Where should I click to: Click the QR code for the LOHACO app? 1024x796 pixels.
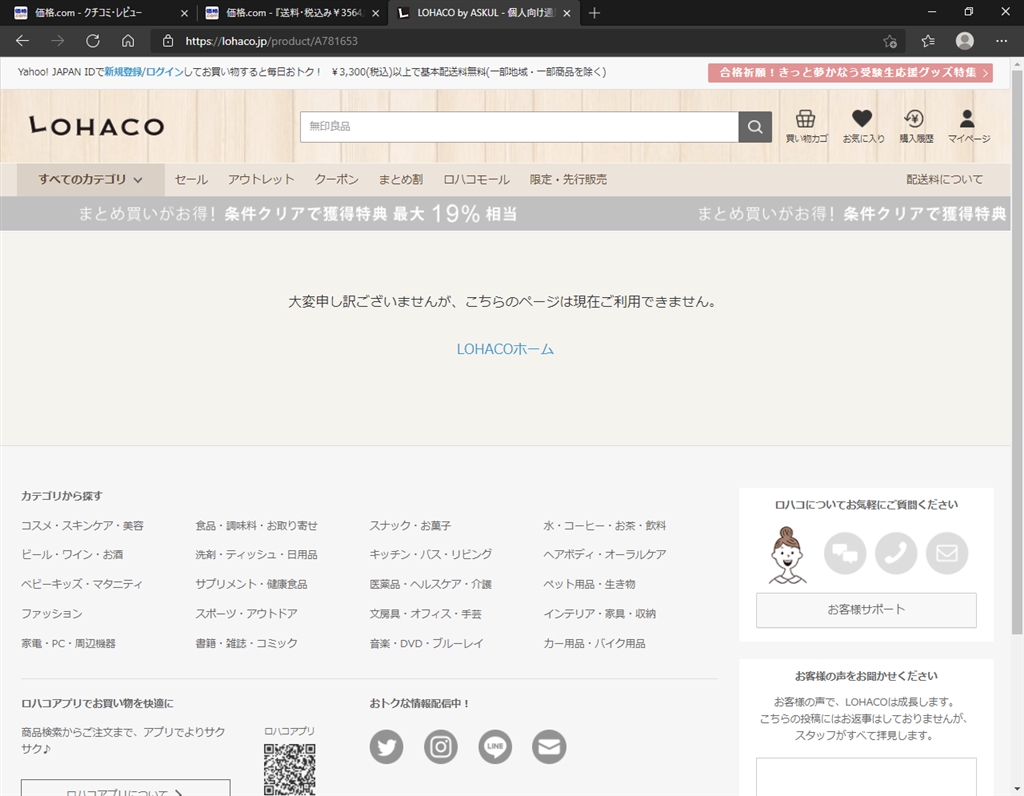pyautogui.click(x=289, y=769)
